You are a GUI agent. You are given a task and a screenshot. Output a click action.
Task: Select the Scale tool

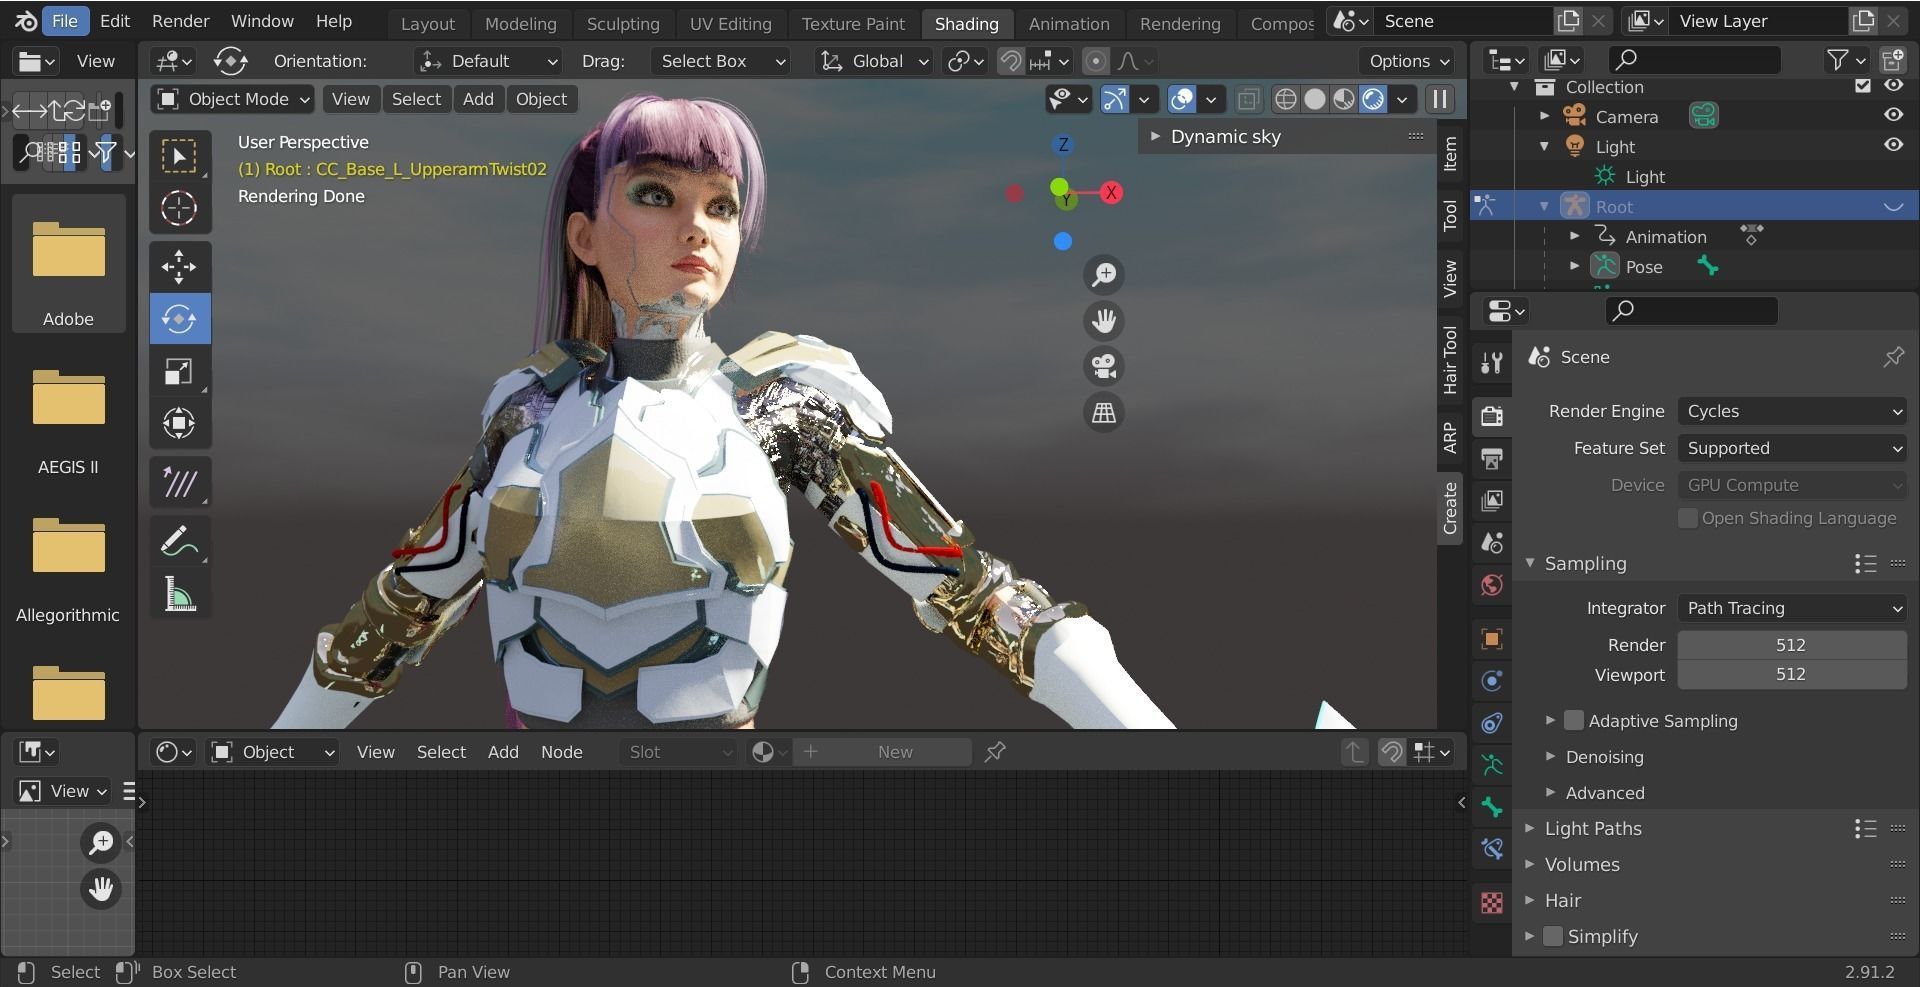(x=180, y=371)
